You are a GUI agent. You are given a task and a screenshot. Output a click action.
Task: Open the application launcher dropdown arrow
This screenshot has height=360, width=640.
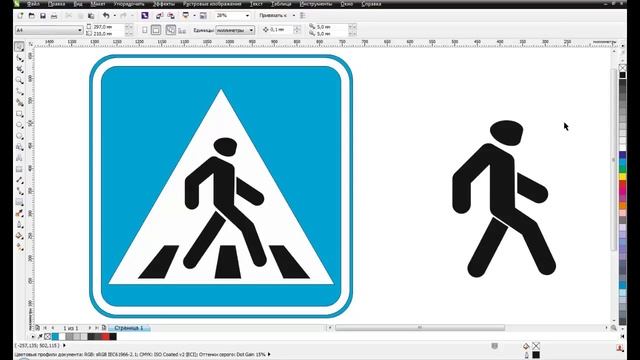(194, 16)
